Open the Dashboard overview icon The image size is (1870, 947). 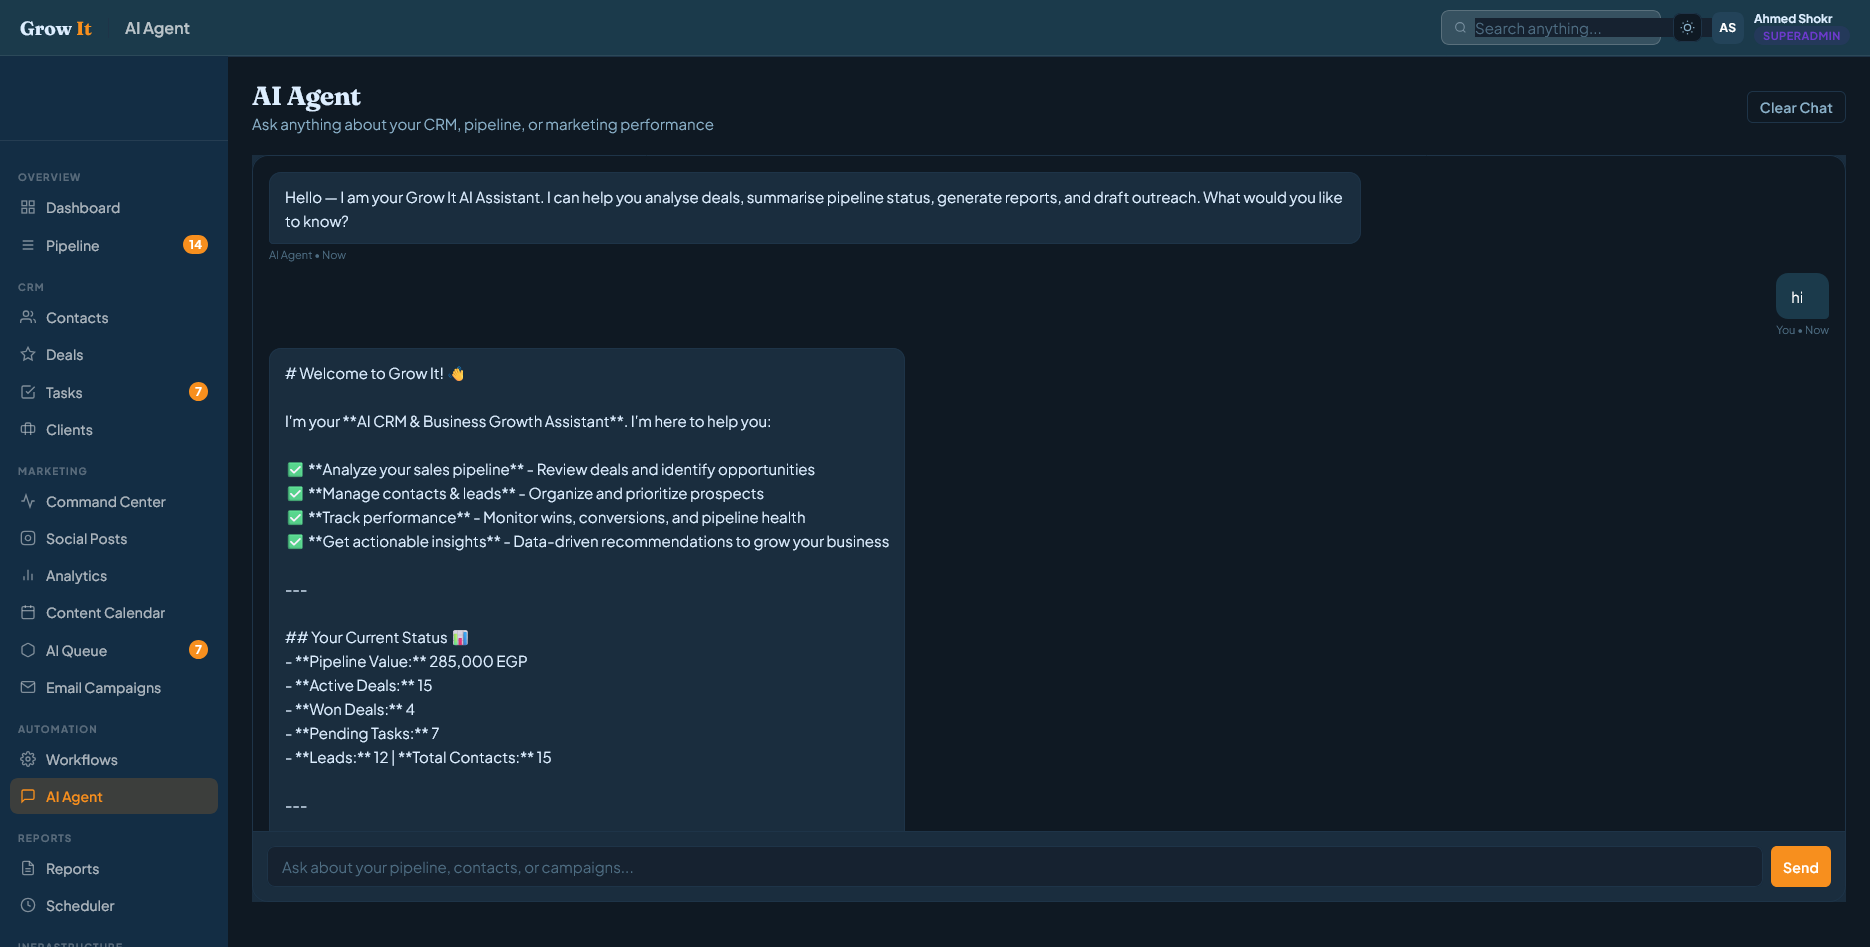29,207
